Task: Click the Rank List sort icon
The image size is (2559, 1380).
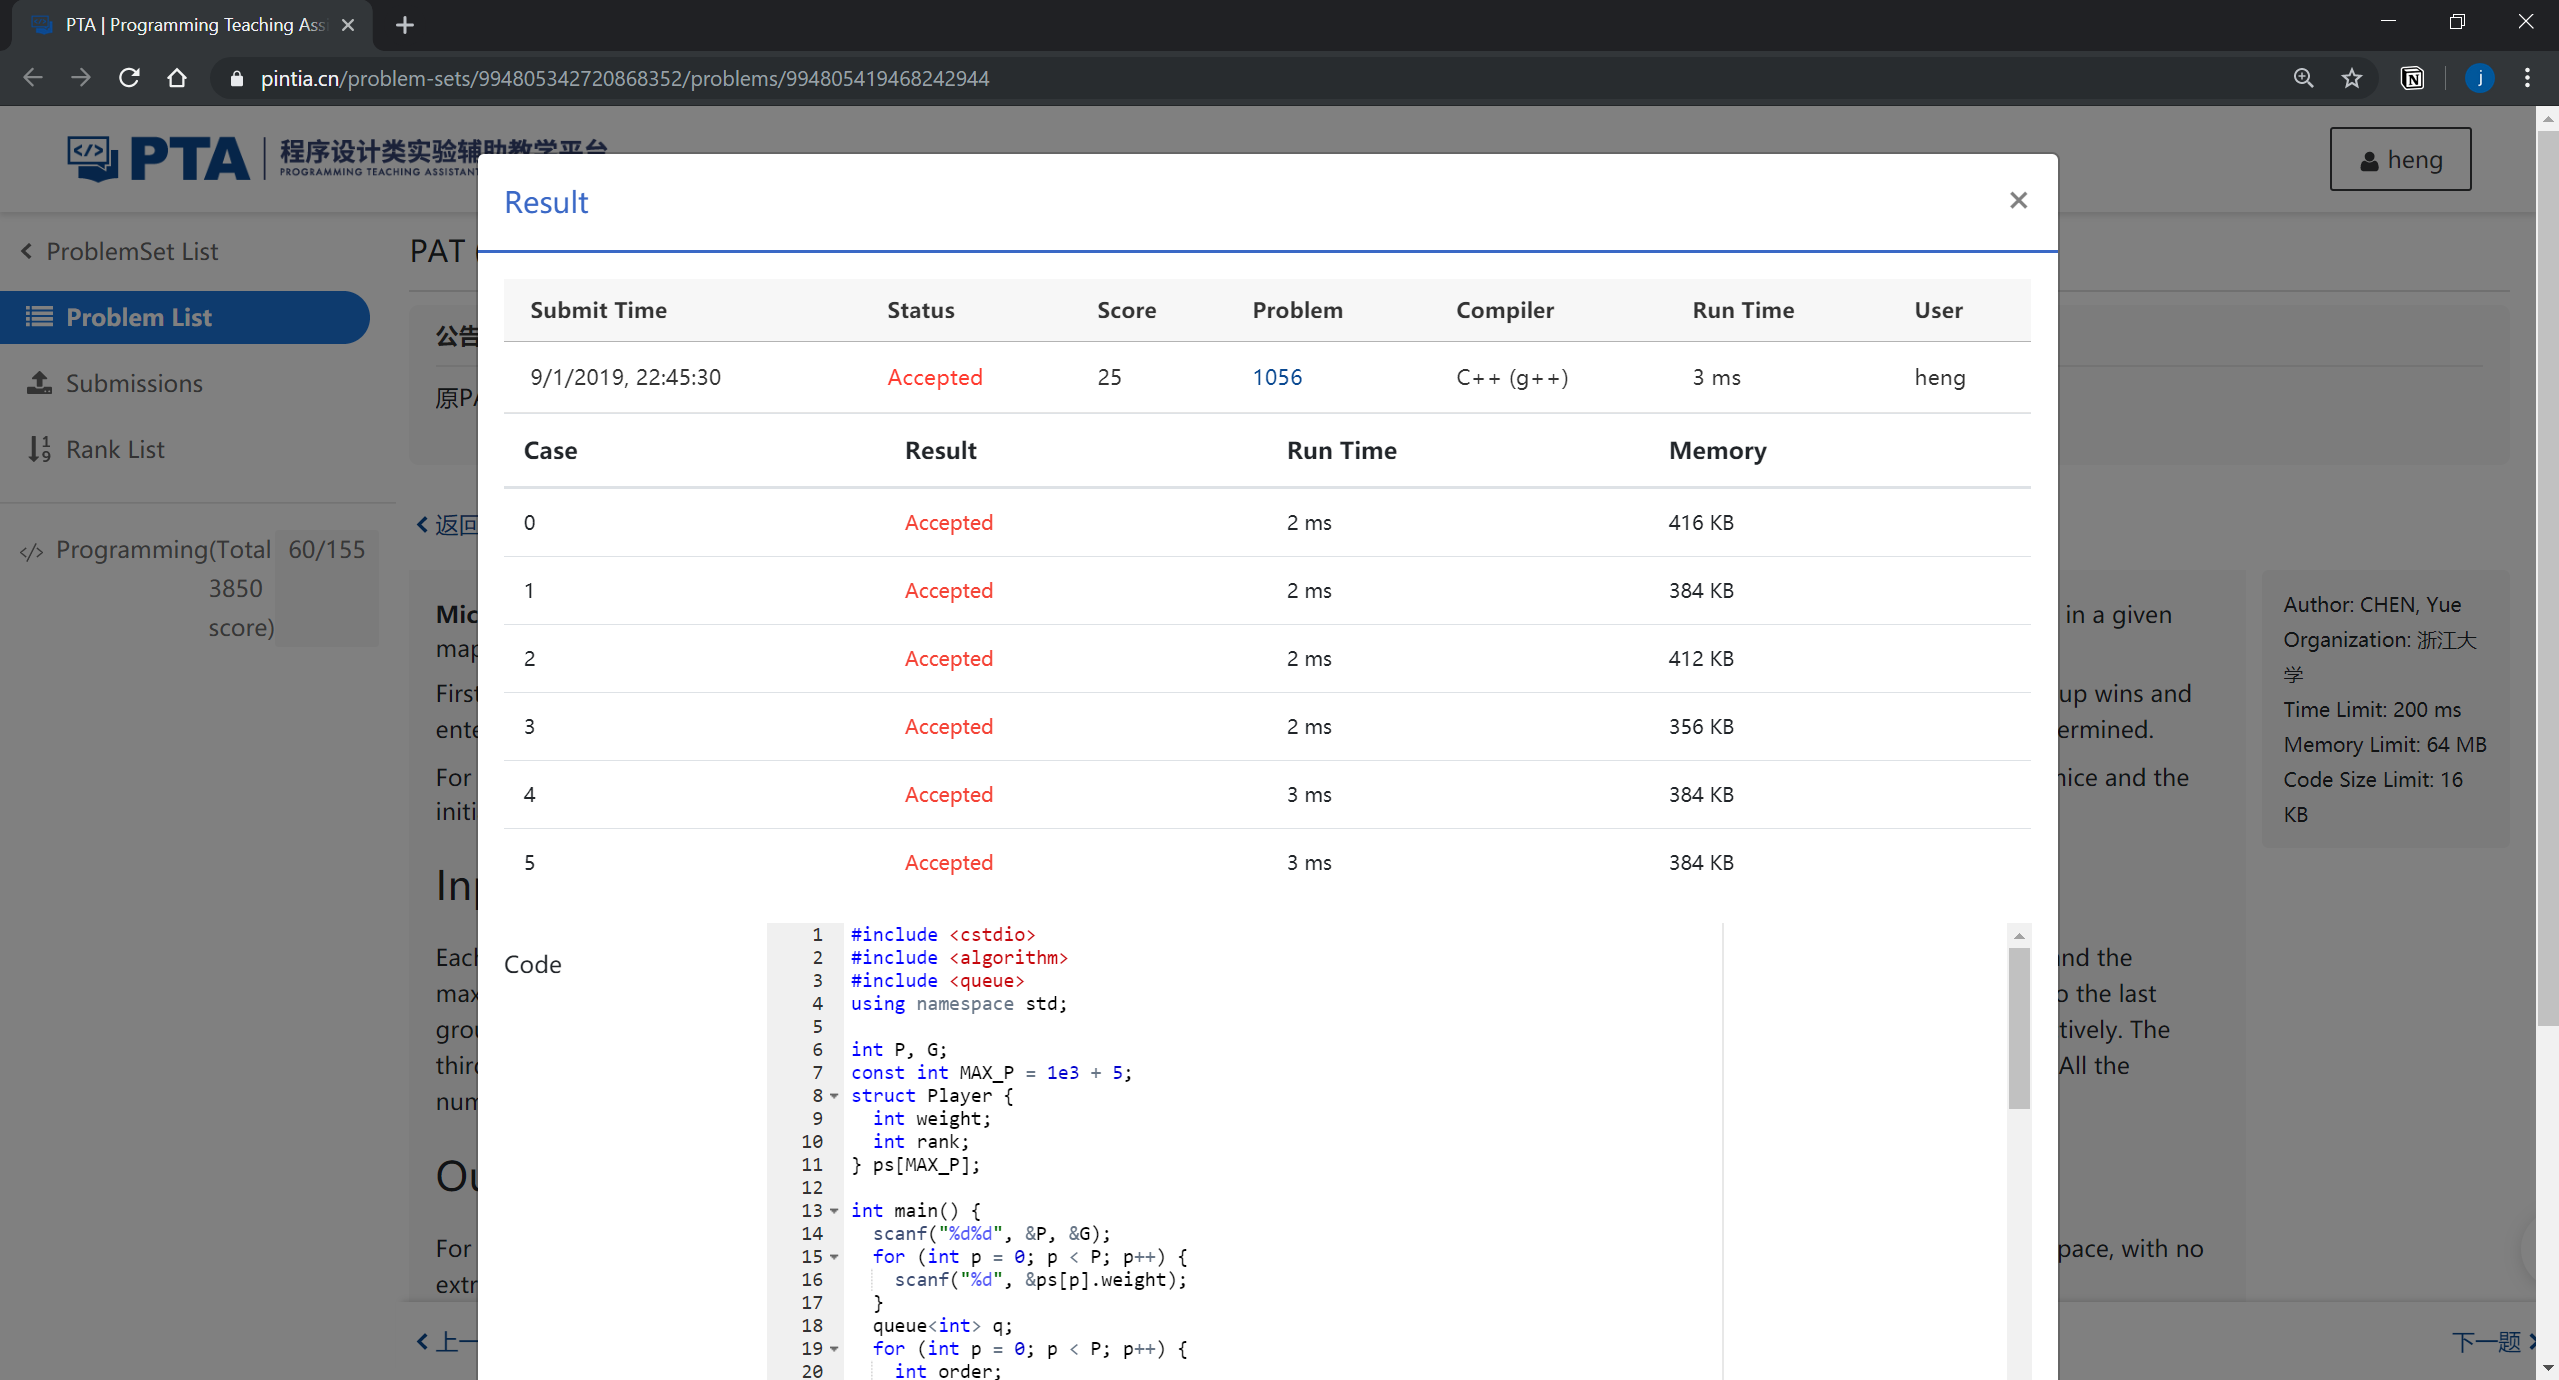Action: (39, 449)
